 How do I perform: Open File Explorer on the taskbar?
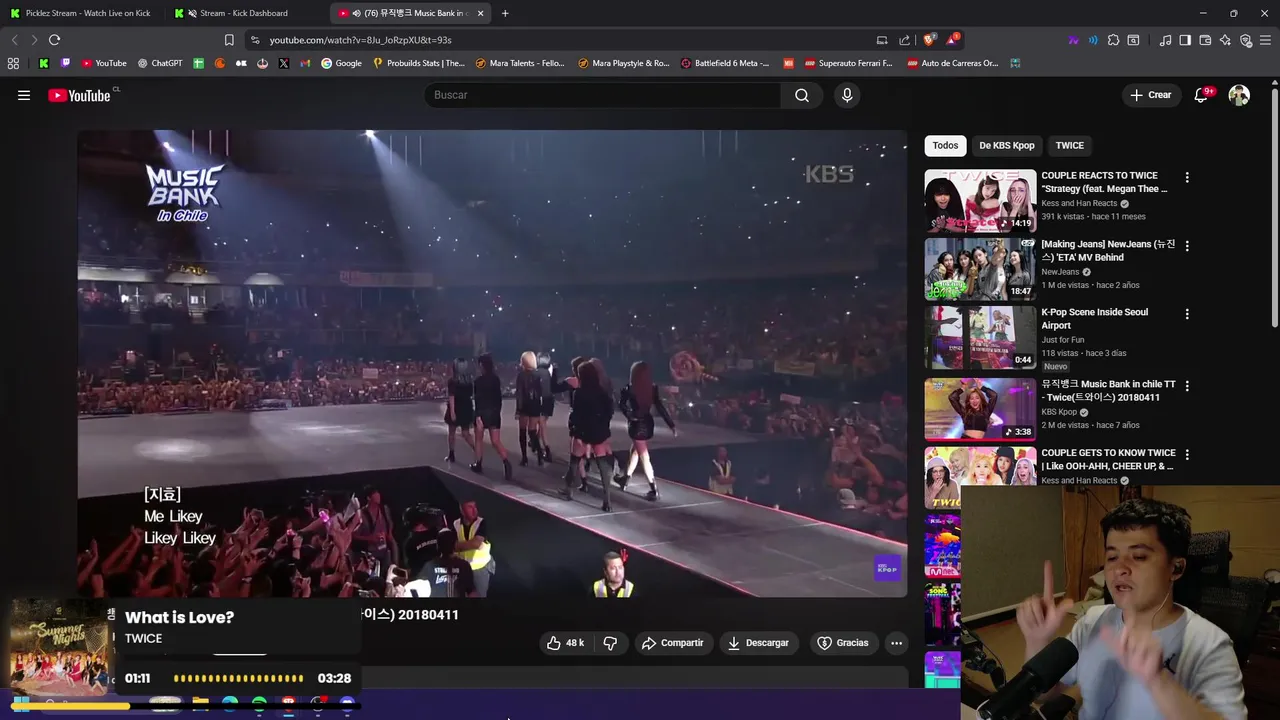[x=201, y=704]
